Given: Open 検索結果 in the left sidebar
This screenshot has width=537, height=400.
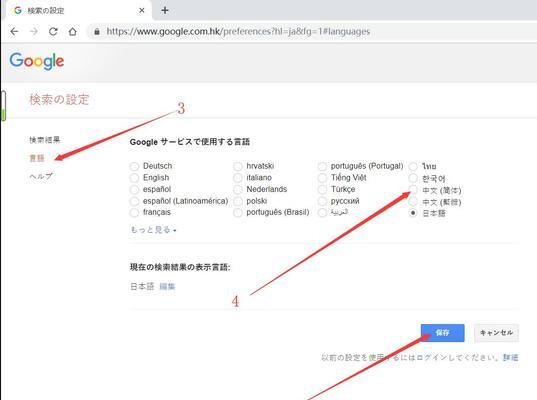Looking at the screenshot, I should point(45,140).
